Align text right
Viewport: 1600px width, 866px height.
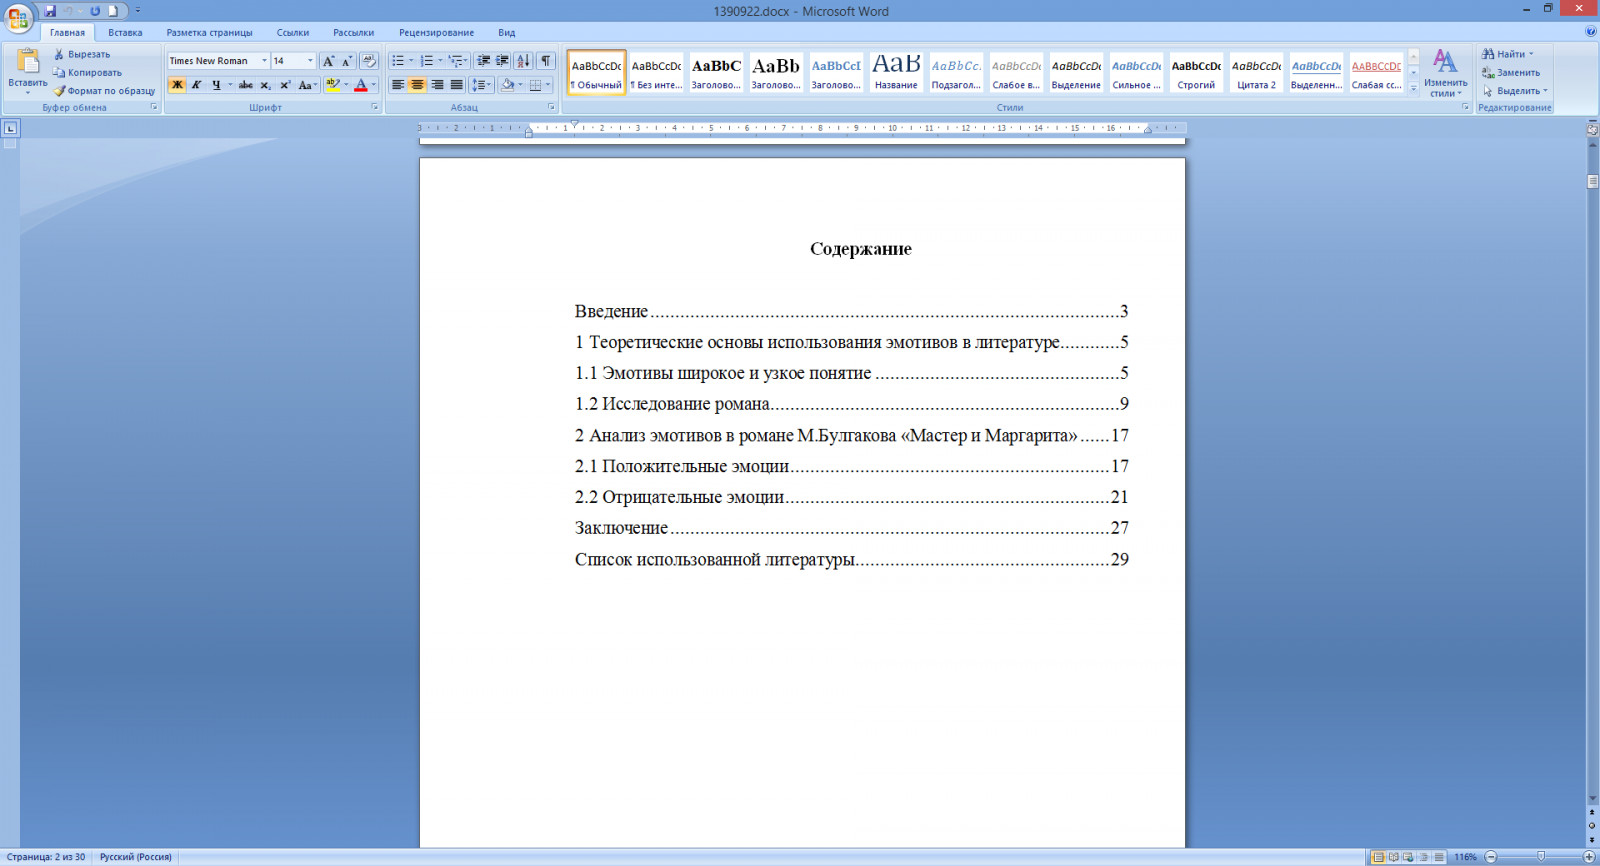(x=437, y=85)
